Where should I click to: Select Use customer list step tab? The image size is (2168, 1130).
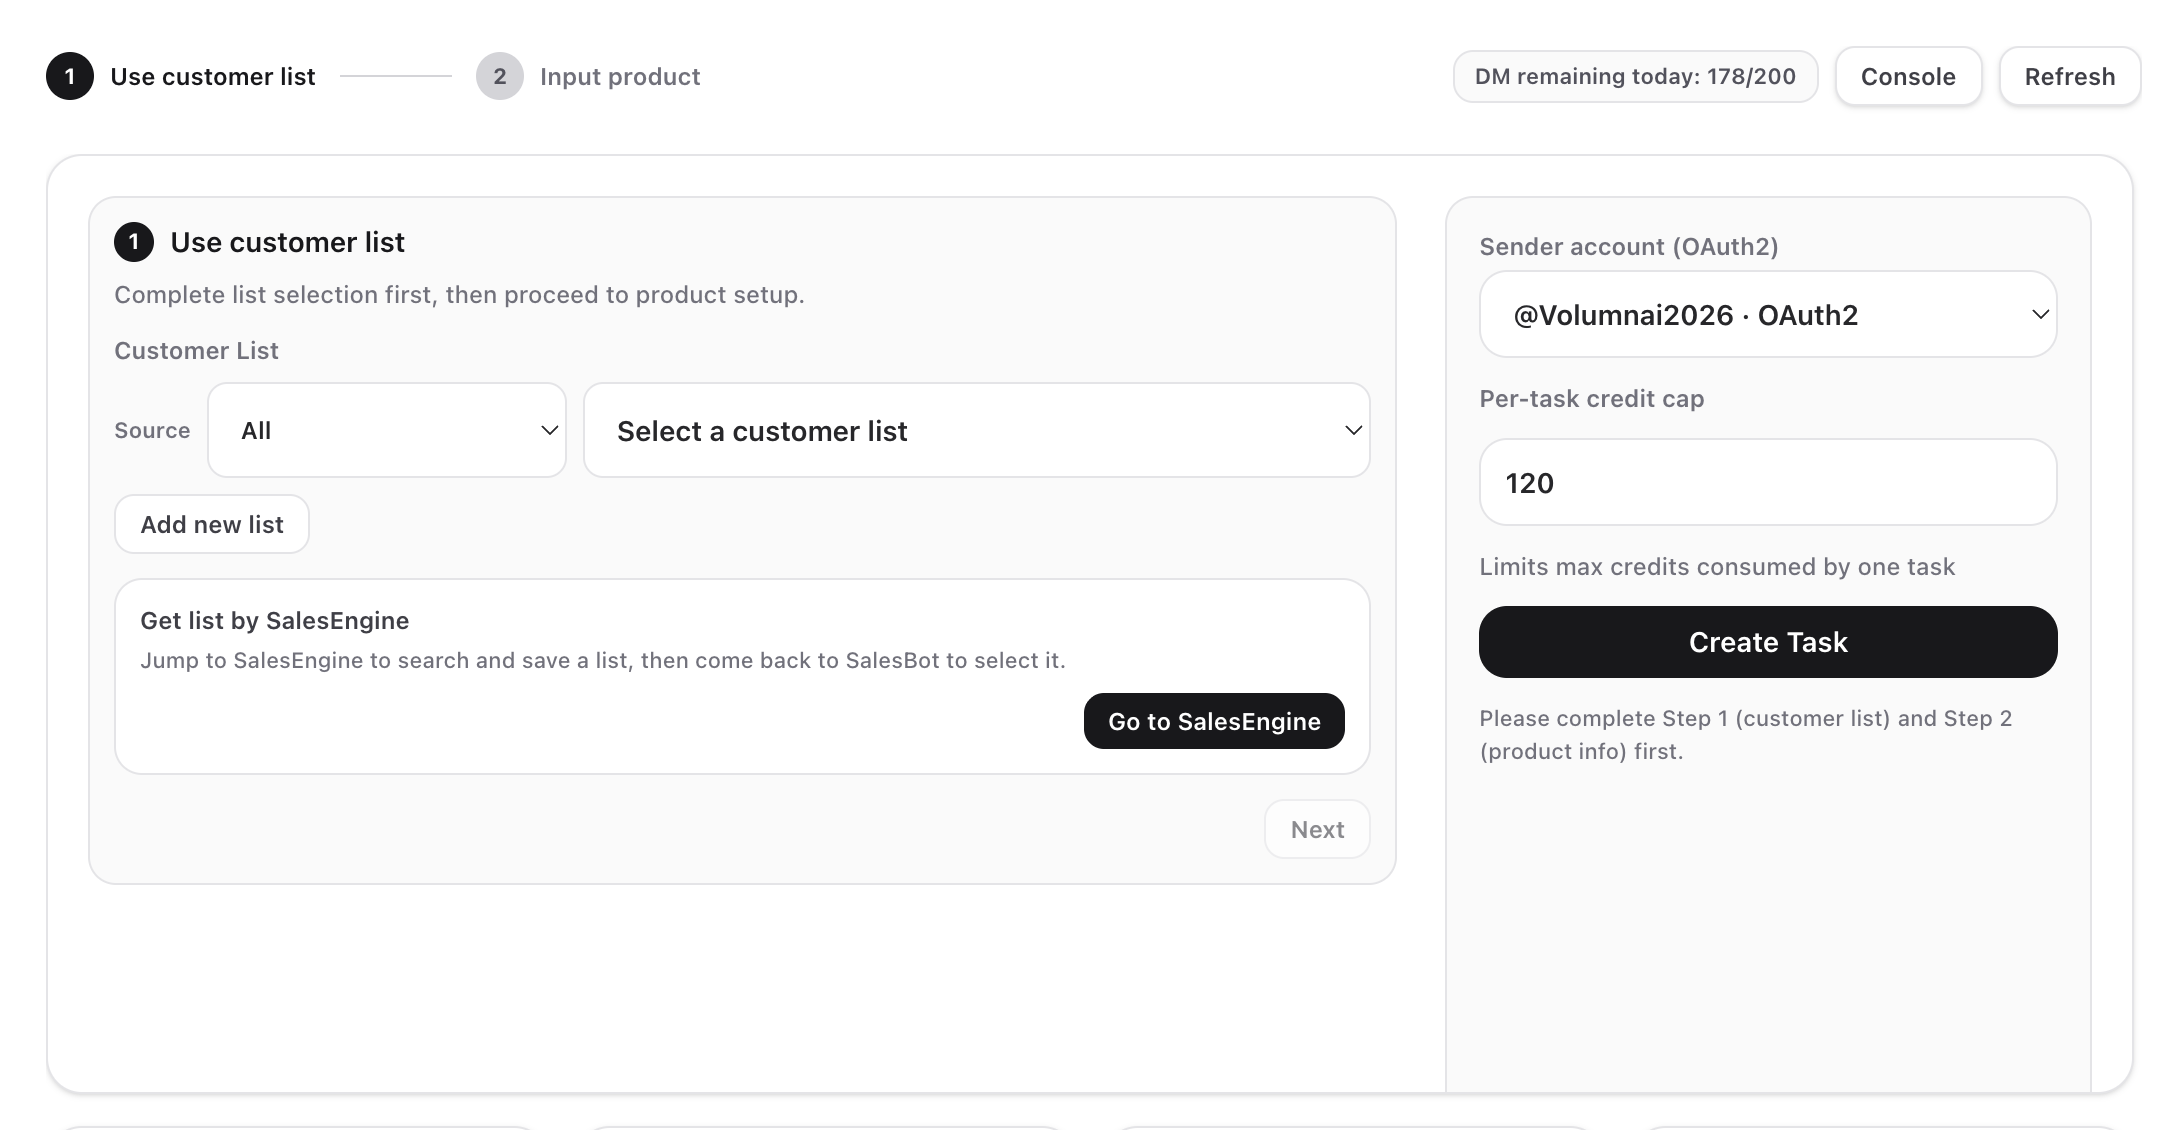tap(212, 76)
